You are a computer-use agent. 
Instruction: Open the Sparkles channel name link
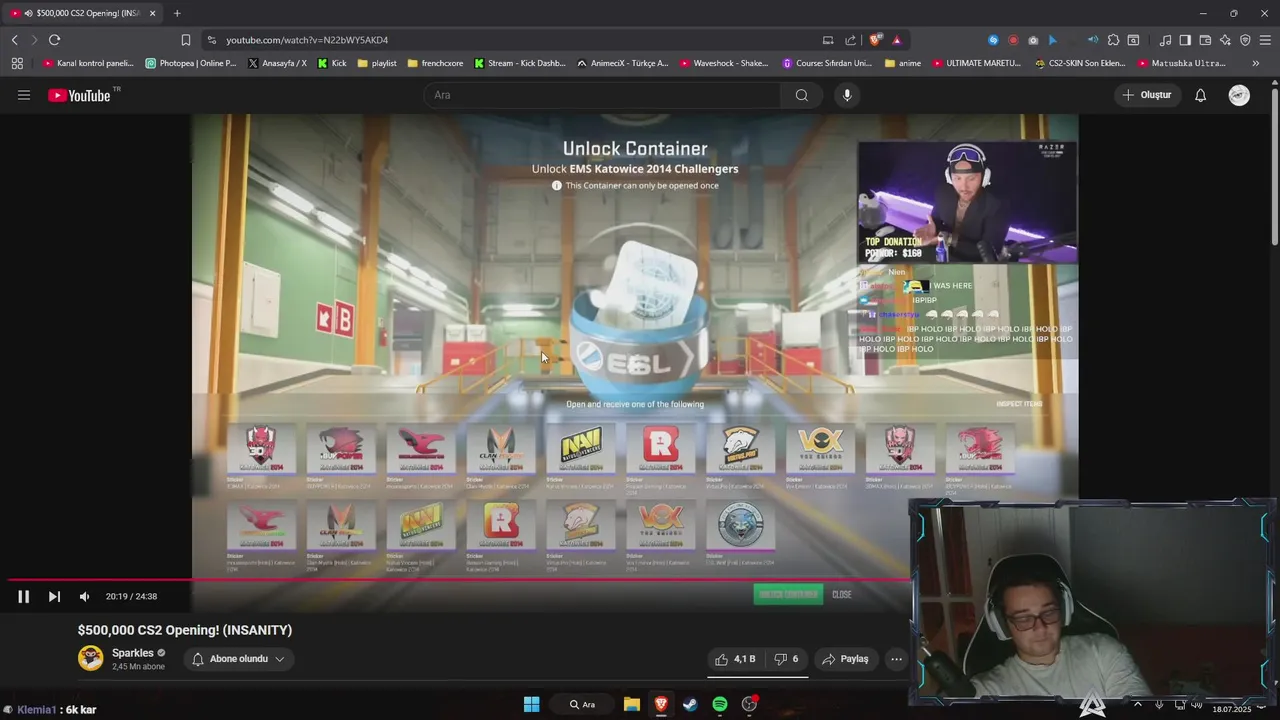coord(133,653)
